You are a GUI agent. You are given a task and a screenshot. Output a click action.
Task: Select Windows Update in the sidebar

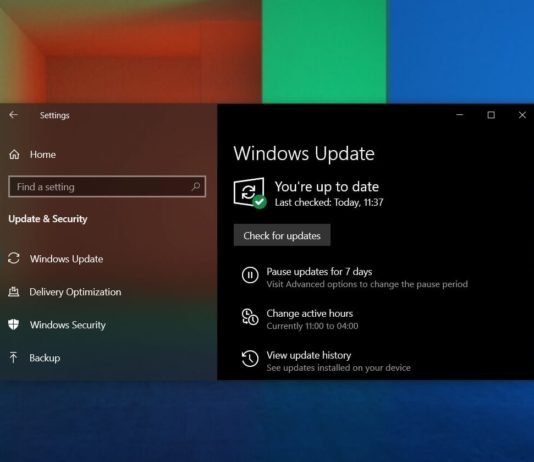66,259
